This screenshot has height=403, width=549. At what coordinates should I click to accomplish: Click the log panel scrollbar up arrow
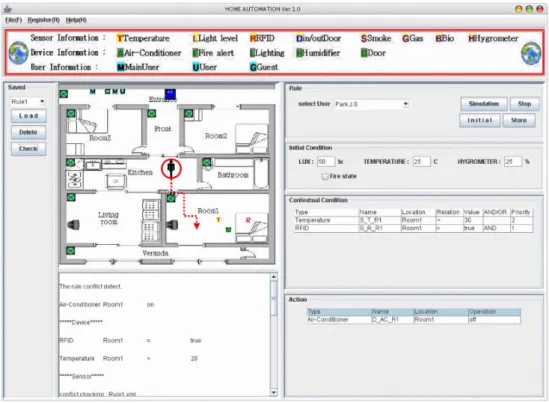[273, 277]
